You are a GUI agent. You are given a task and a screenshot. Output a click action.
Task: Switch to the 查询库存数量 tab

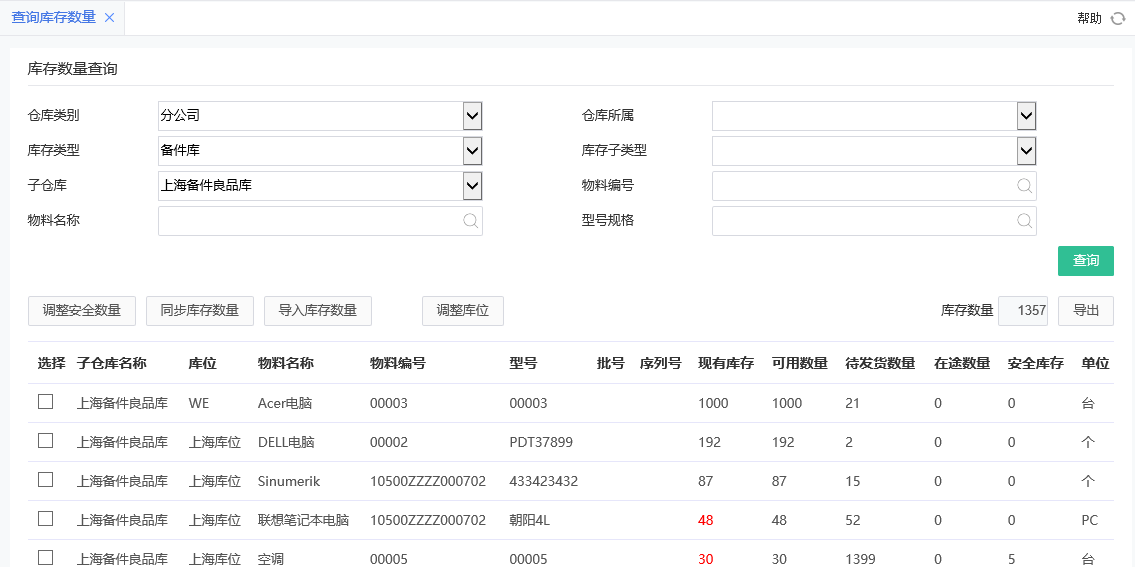click(54, 18)
